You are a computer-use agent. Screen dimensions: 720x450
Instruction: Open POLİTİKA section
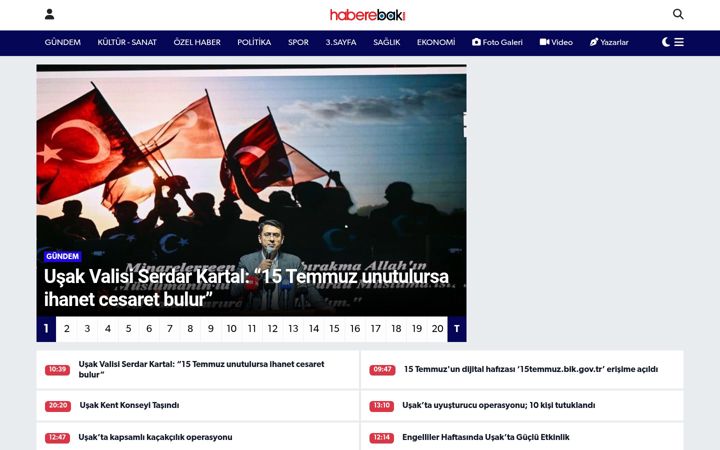254,42
